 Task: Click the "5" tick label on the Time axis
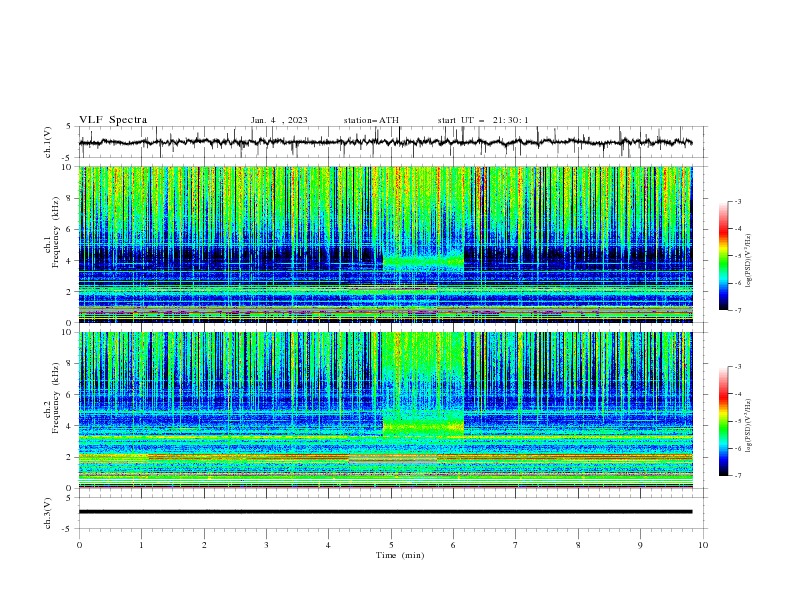pos(391,545)
